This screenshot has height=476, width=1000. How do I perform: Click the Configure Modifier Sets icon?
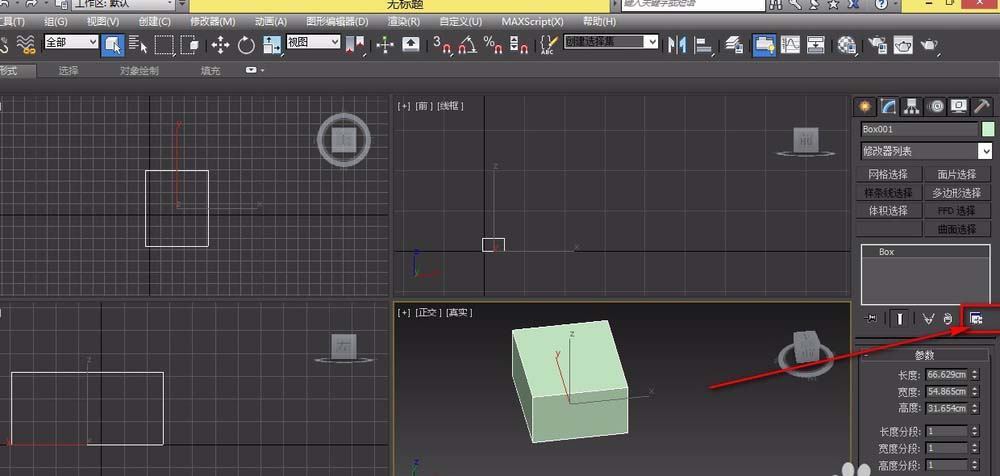(x=976, y=318)
